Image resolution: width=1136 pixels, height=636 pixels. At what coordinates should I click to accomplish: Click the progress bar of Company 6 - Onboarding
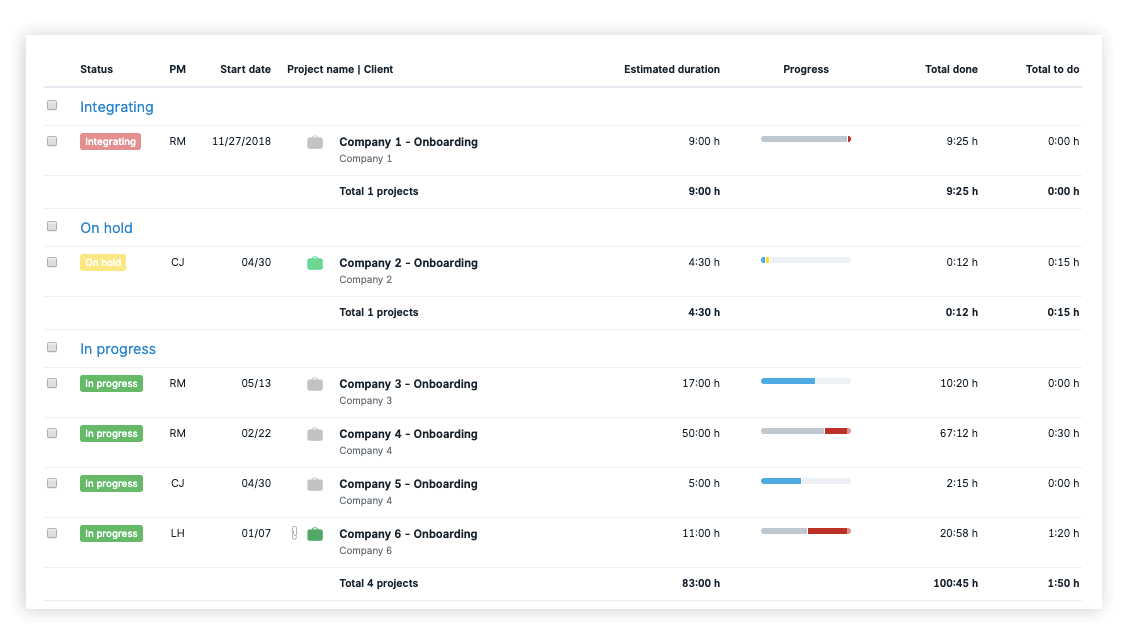click(x=806, y=531)
